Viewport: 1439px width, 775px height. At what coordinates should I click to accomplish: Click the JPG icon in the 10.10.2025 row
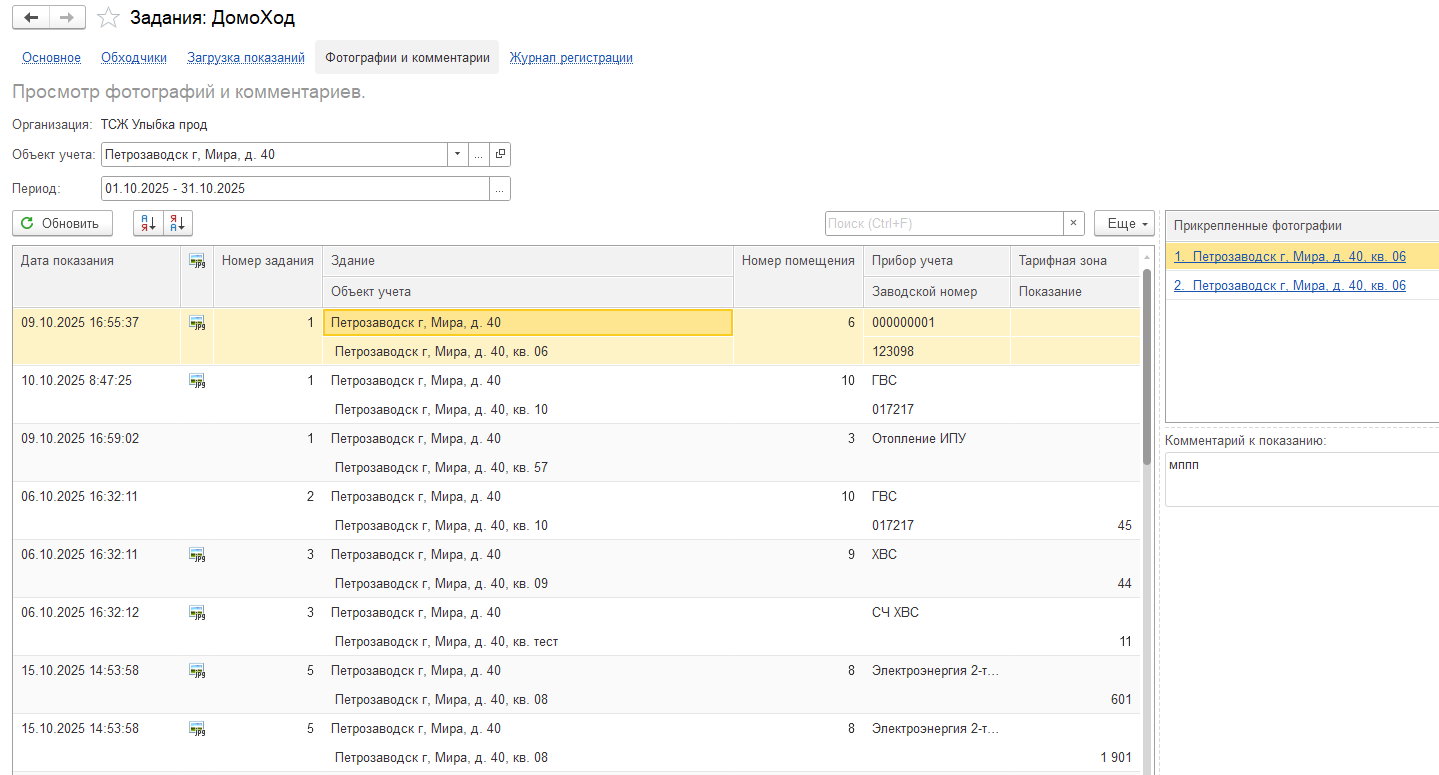coord(197,380)
